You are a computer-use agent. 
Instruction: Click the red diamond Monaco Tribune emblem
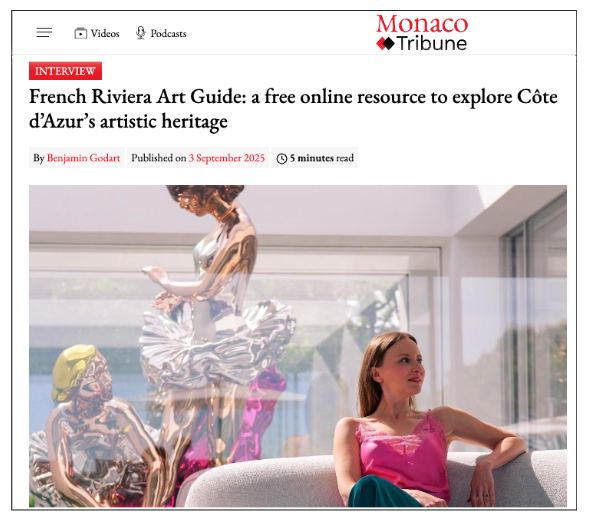[385, 44]
